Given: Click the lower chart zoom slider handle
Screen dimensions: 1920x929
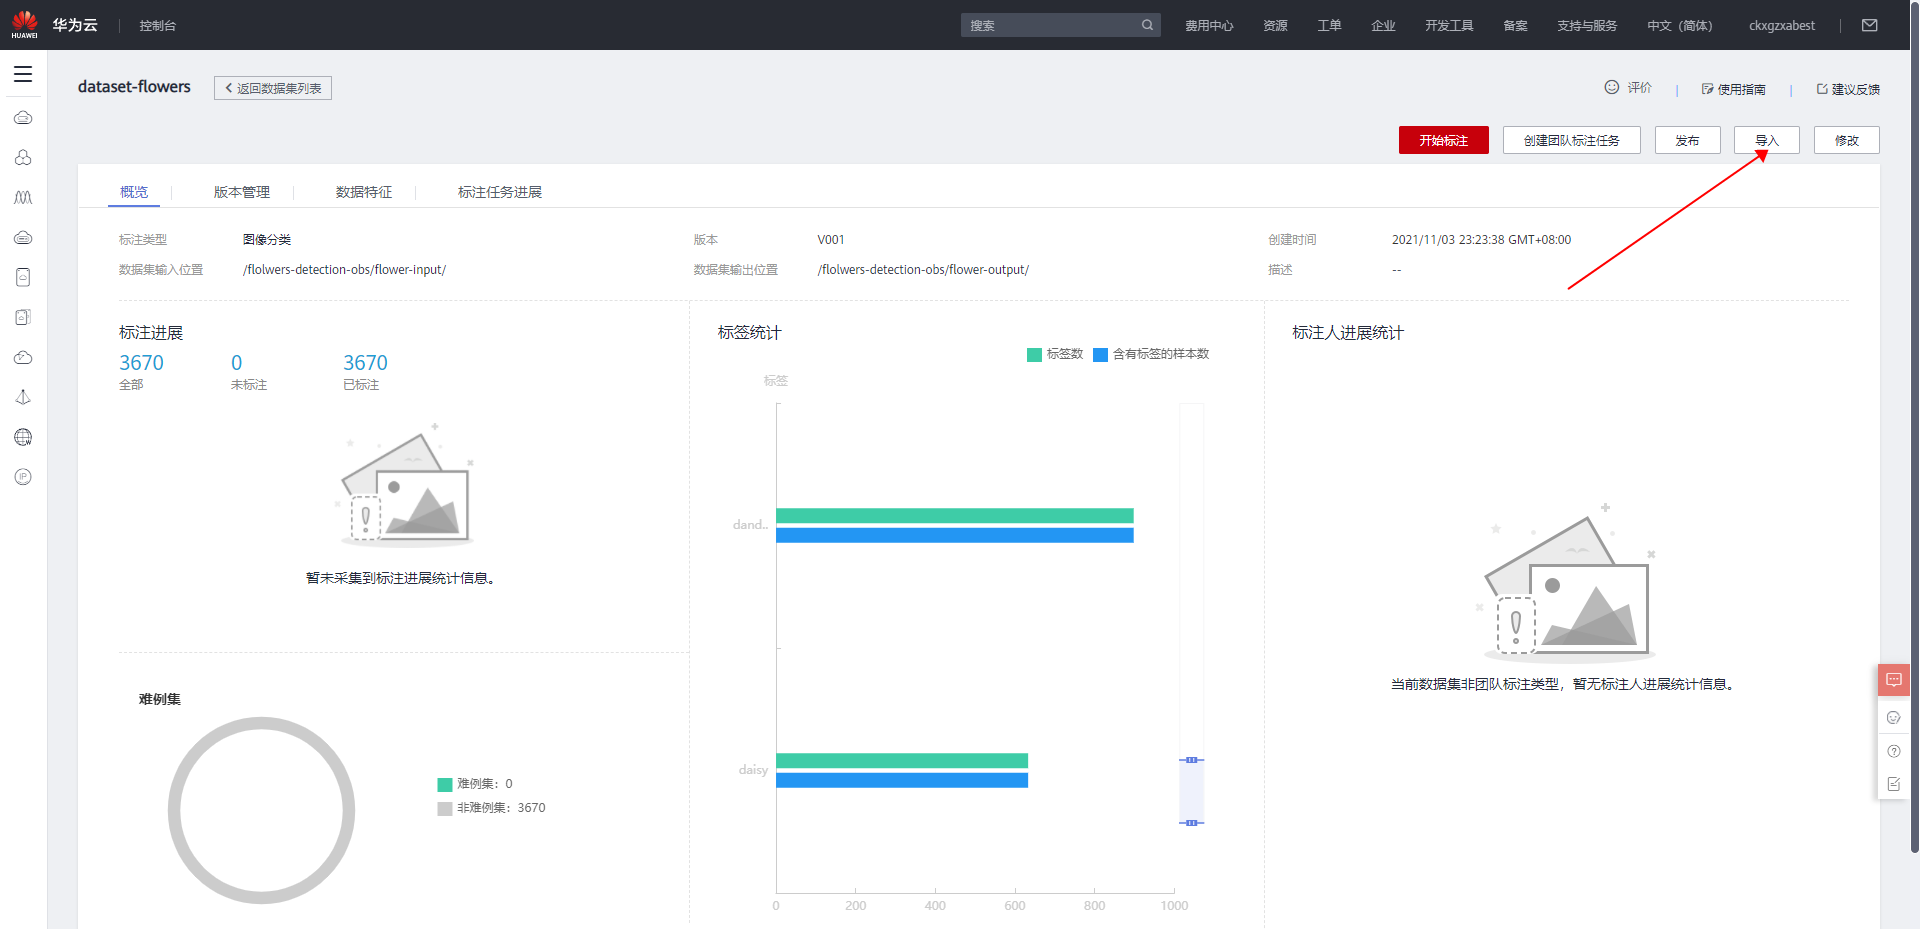Looking at the screenshot, I should 1191,823.
